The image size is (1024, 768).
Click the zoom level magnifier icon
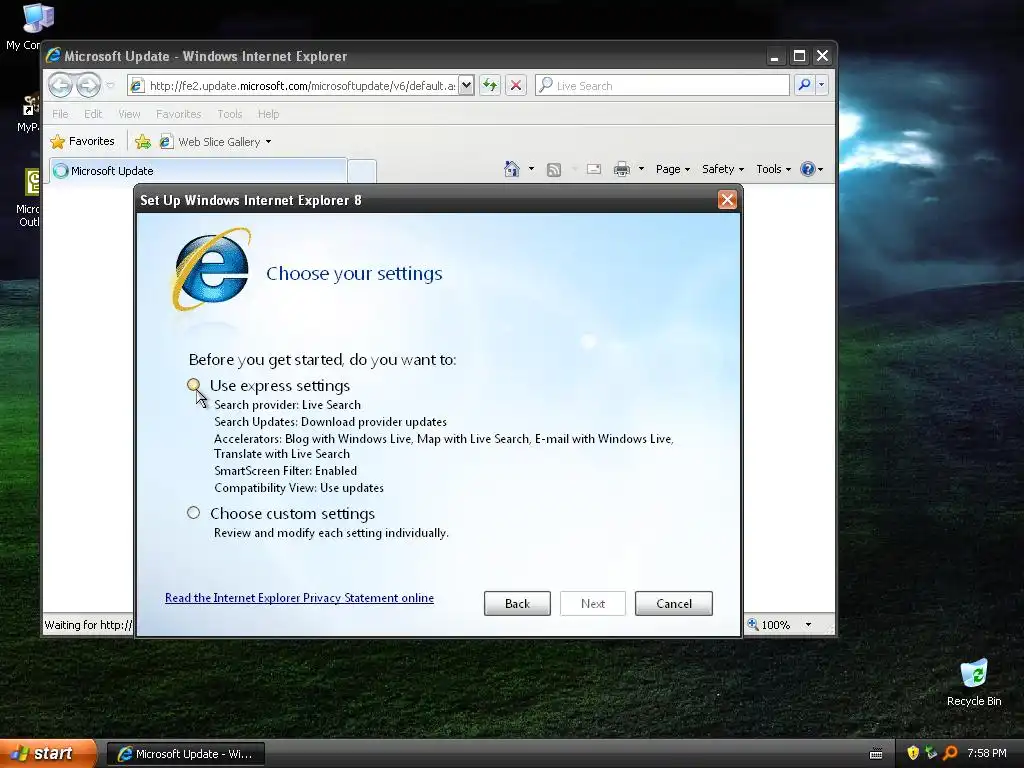[x=753, y=624]
